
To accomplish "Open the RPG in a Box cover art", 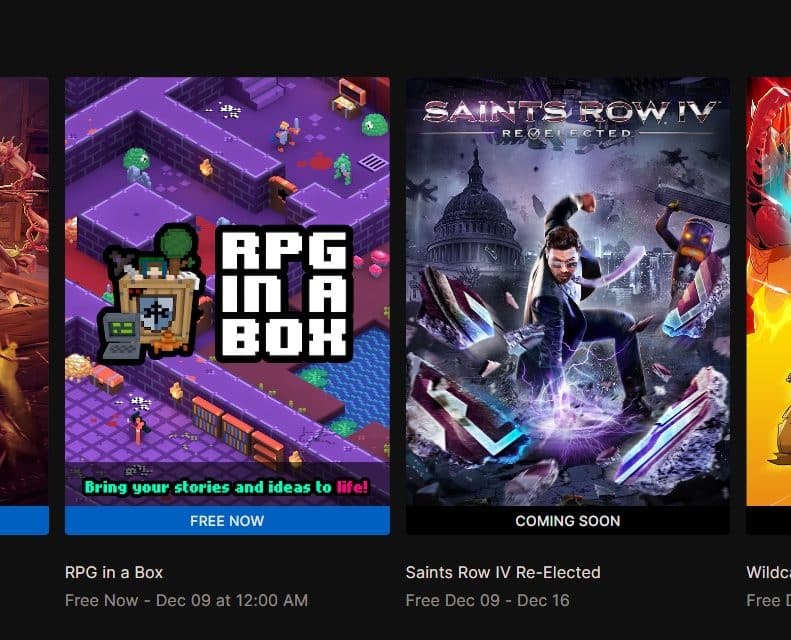I will click(227, 292).
